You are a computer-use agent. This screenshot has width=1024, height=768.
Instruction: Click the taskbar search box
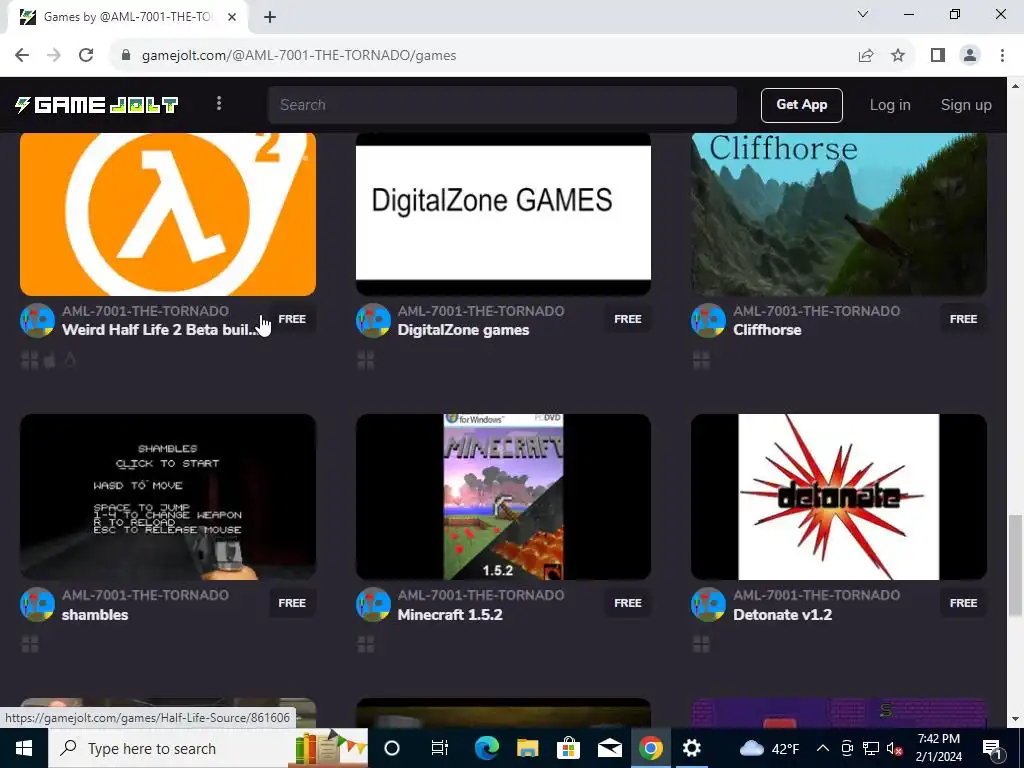[208, 748]
